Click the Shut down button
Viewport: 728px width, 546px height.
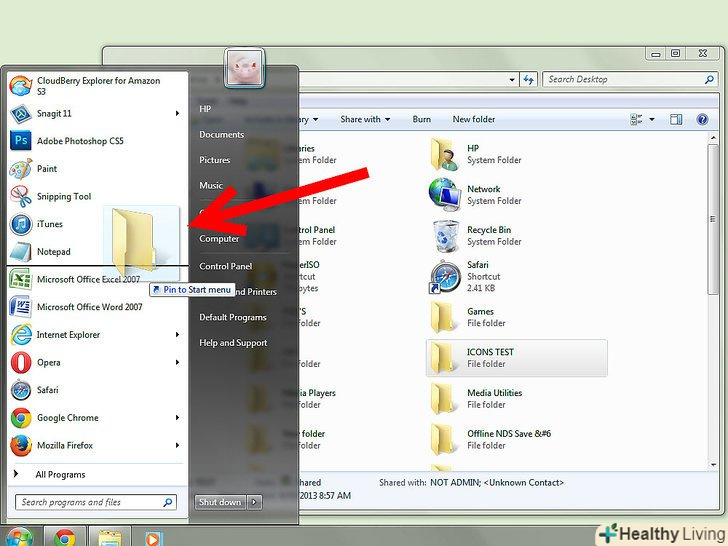[x=220, y=502]
